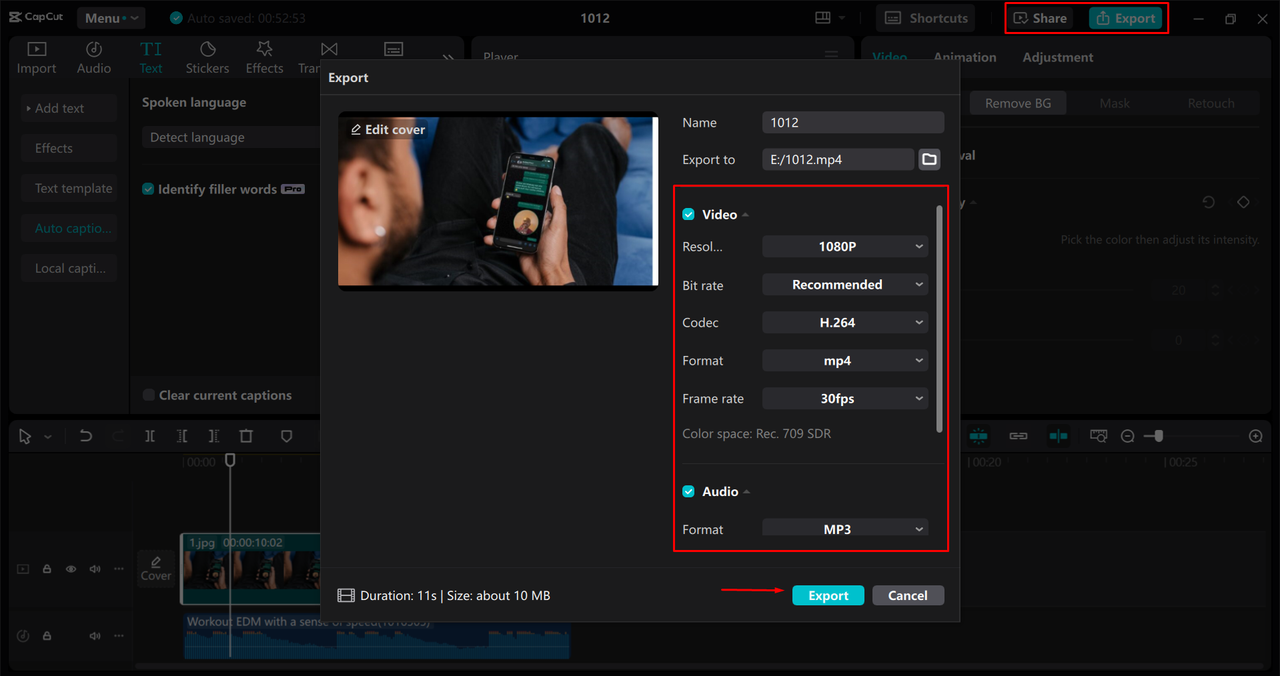Open the Codec dropdown showing H.264
Screen dimensions: 1280x676
coord(845,323)
